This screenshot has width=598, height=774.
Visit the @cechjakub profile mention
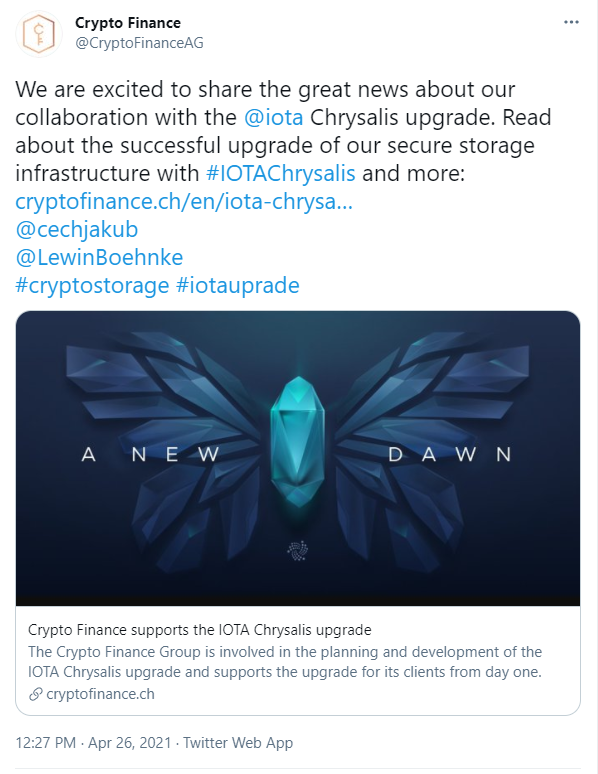pos(77,230)
